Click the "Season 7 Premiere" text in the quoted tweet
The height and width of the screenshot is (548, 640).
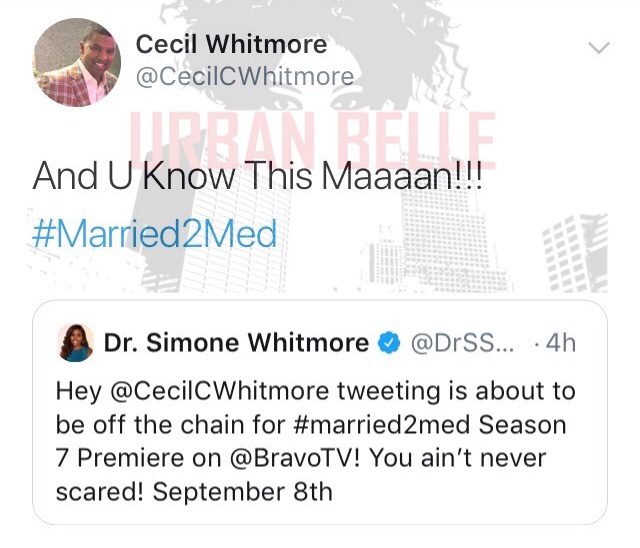(x=311, y=441)
